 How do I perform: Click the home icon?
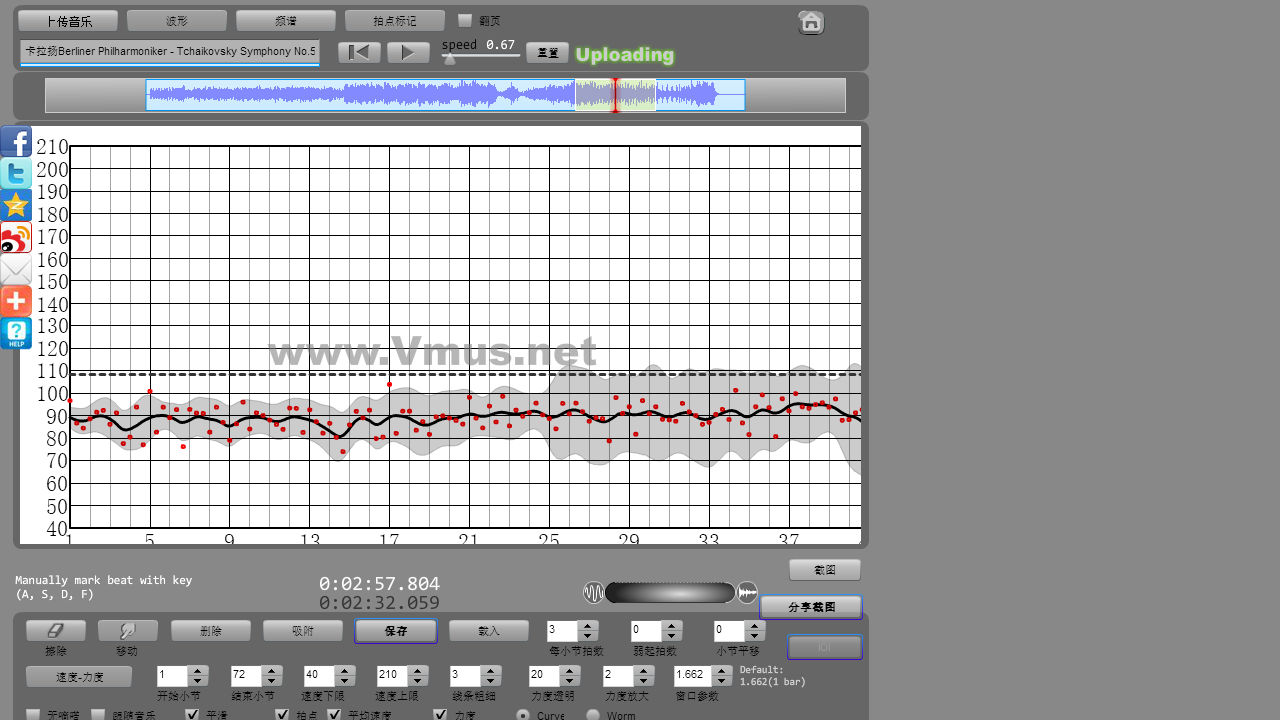(x=811, y=22)
